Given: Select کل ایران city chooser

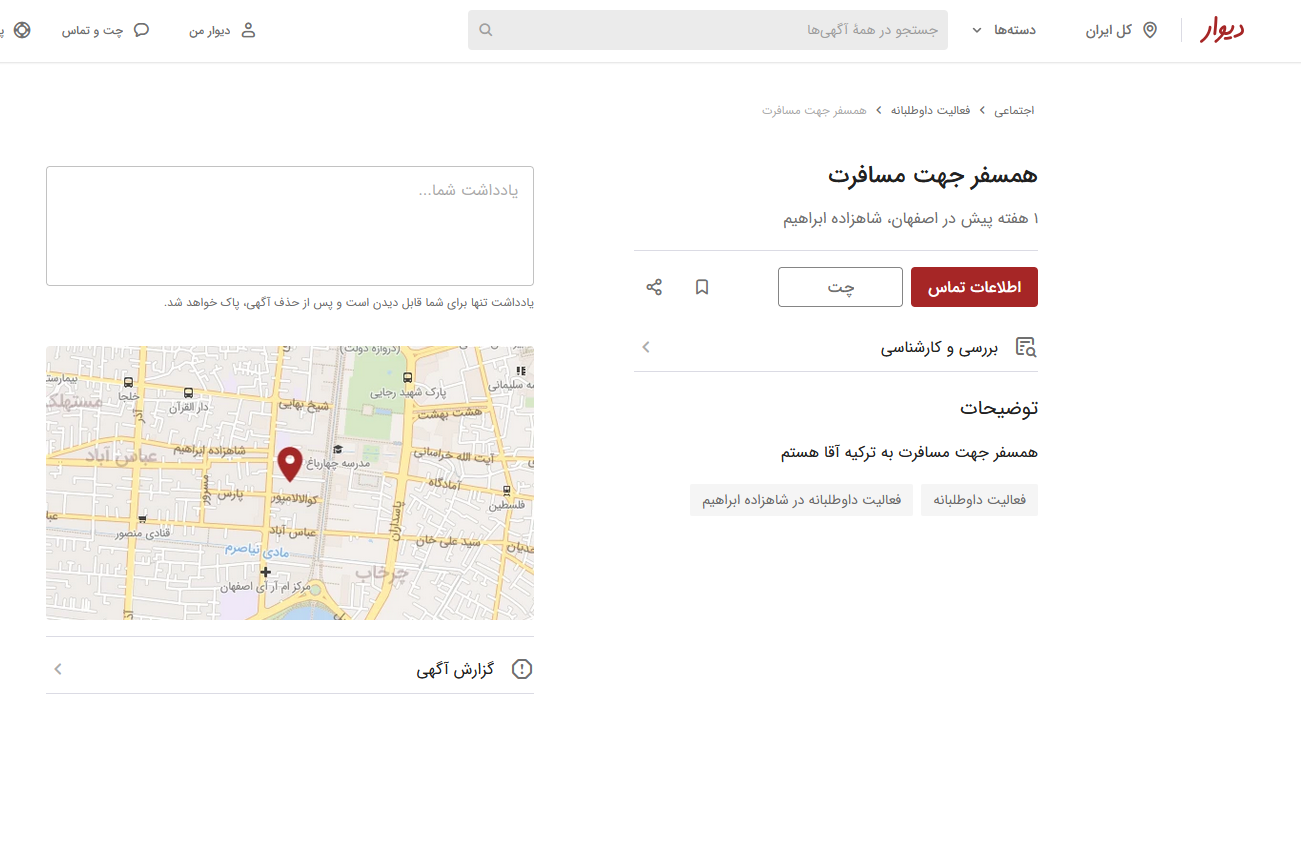Looking at the screenshot, I should coord(1121,30).
